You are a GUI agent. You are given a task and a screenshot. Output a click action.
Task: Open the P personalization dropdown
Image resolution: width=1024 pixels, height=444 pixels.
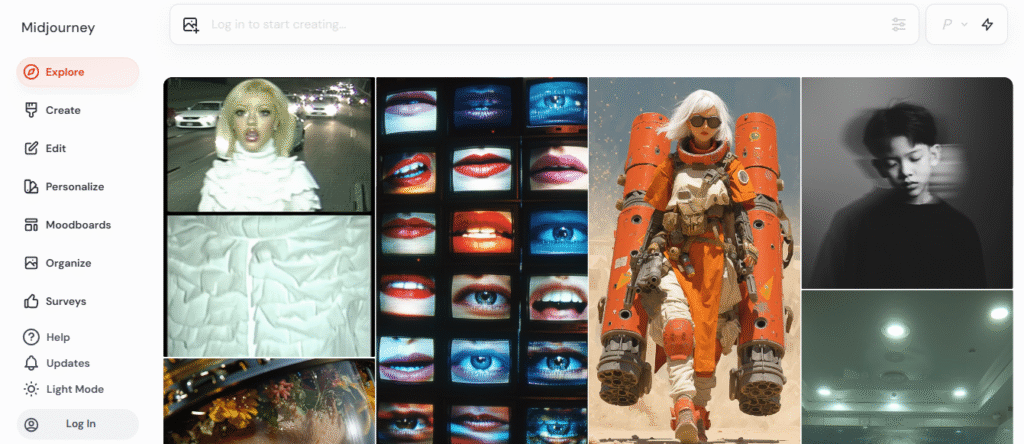coord(953,25)
